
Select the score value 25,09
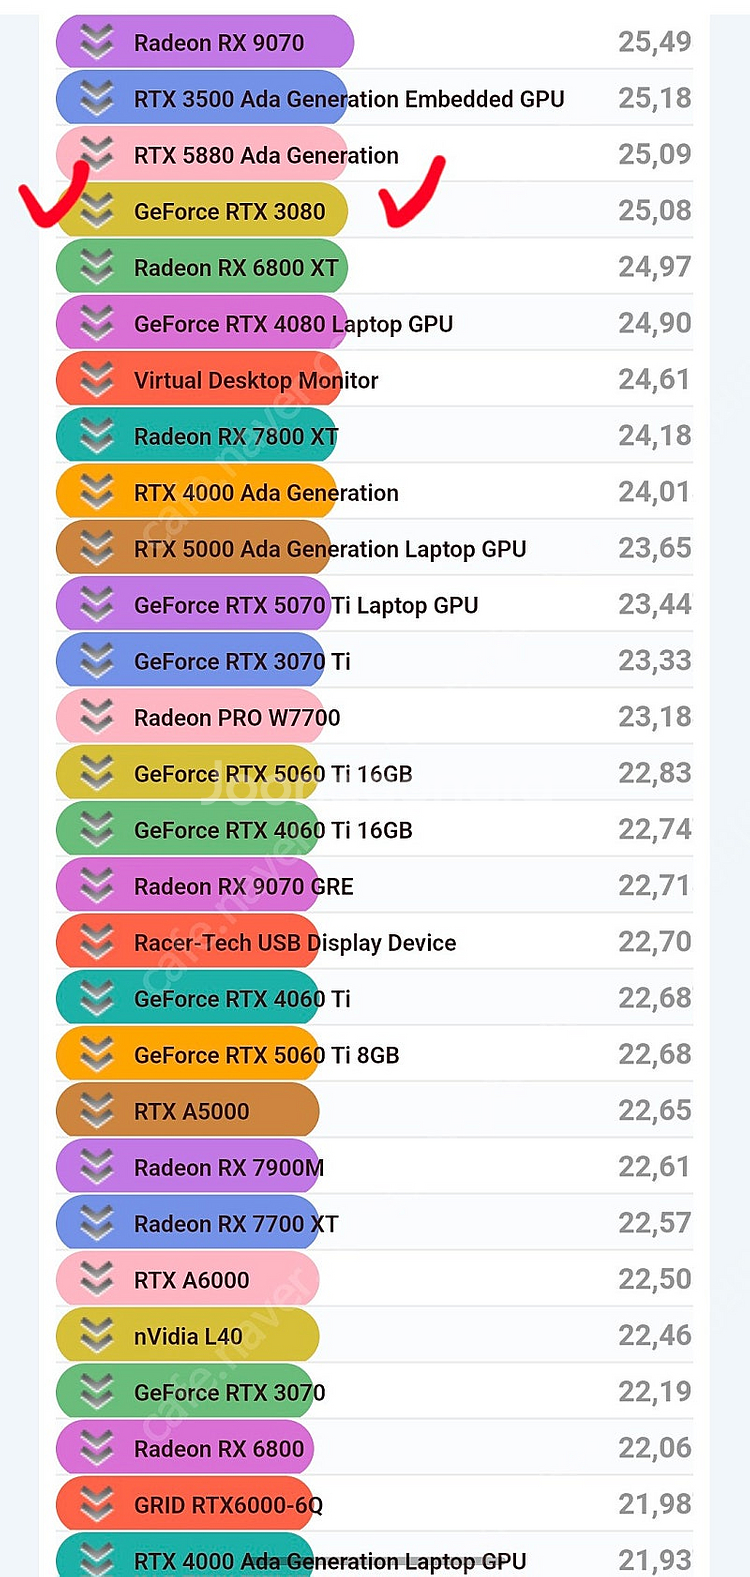[655, 154]
